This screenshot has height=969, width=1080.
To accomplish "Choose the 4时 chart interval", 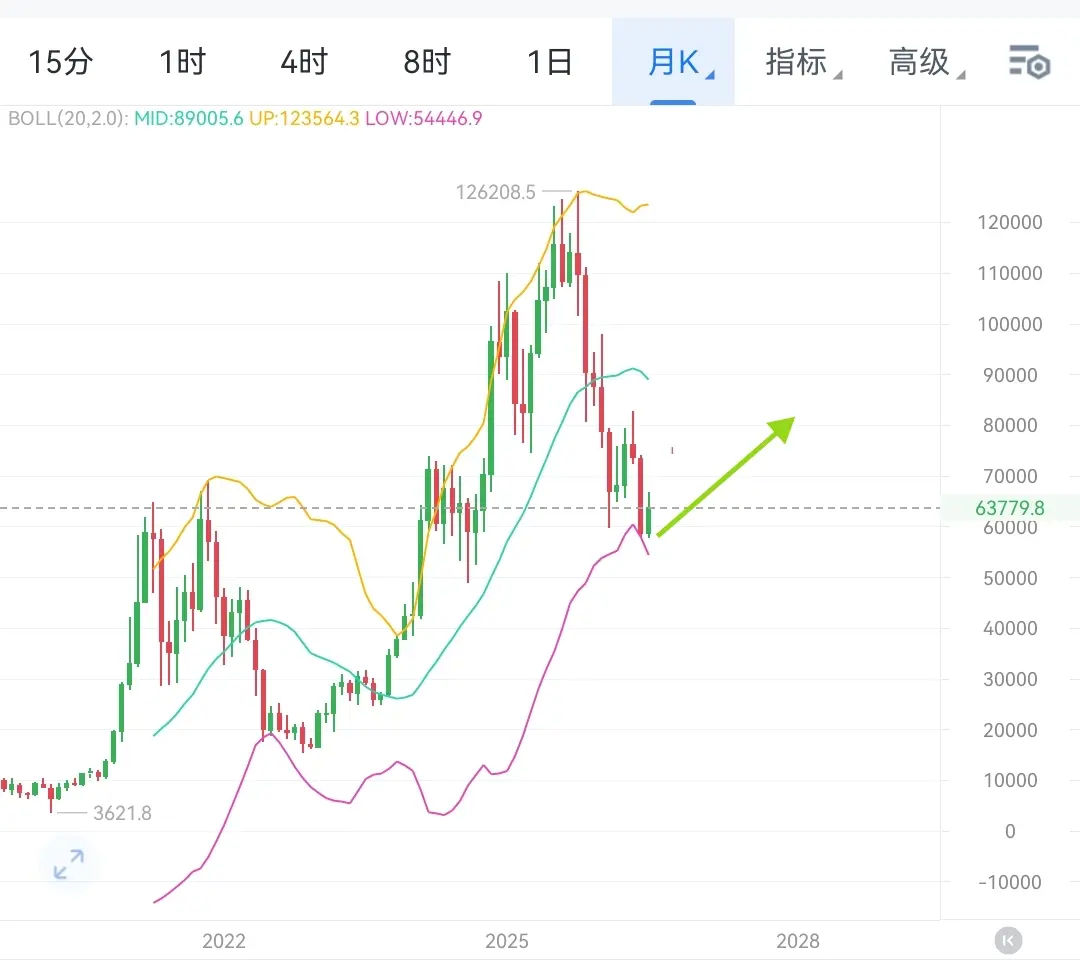I will (304, 62).
